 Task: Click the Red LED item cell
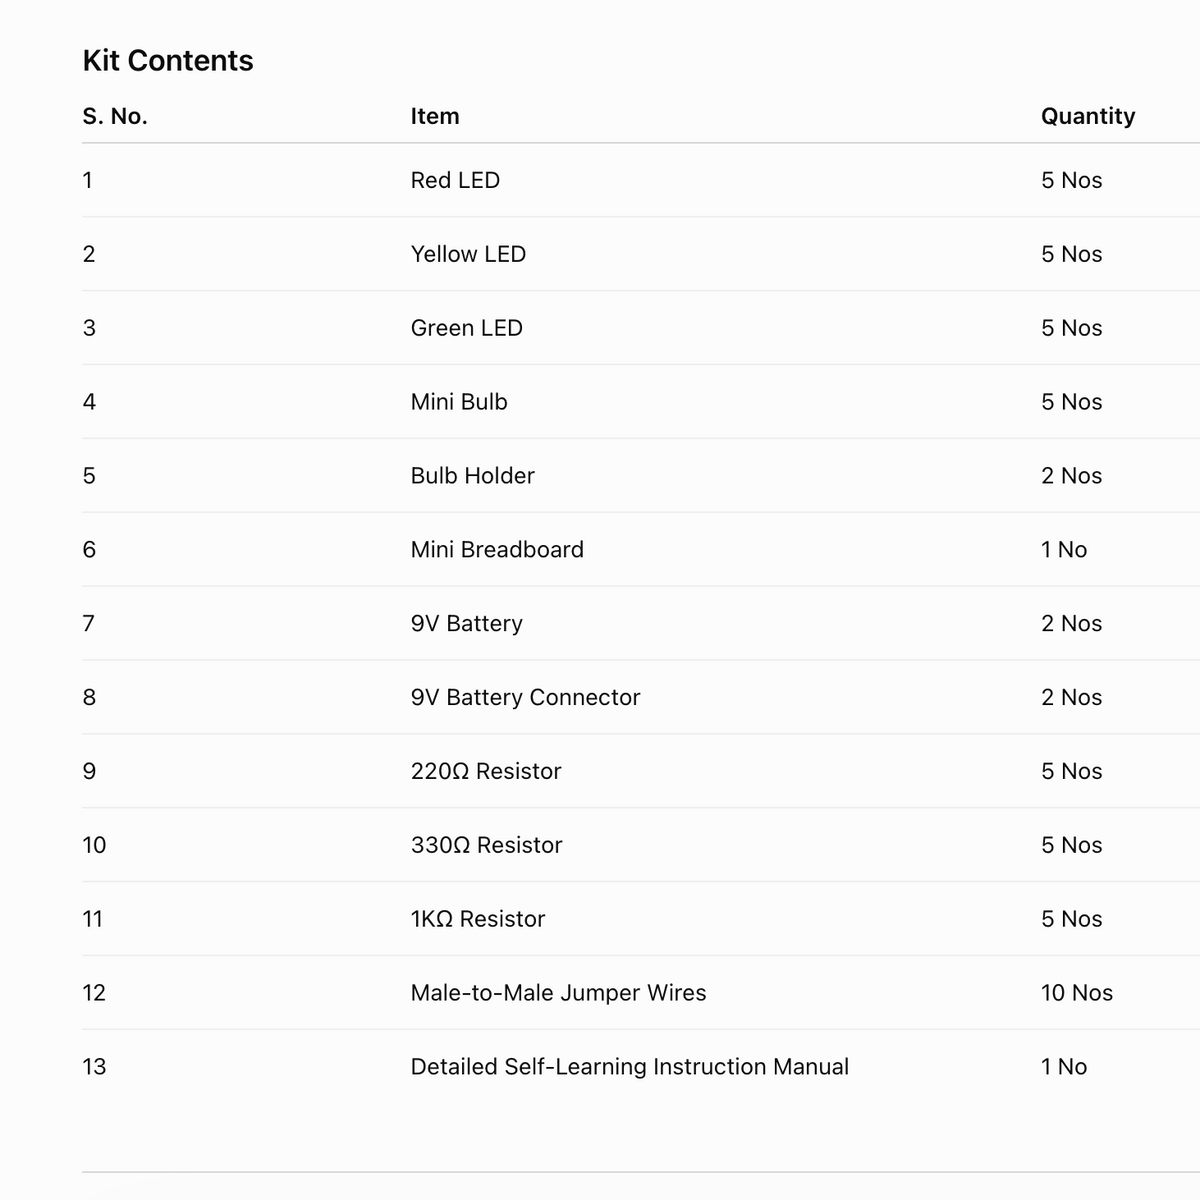pyautogui.click(x=455, y=180)
